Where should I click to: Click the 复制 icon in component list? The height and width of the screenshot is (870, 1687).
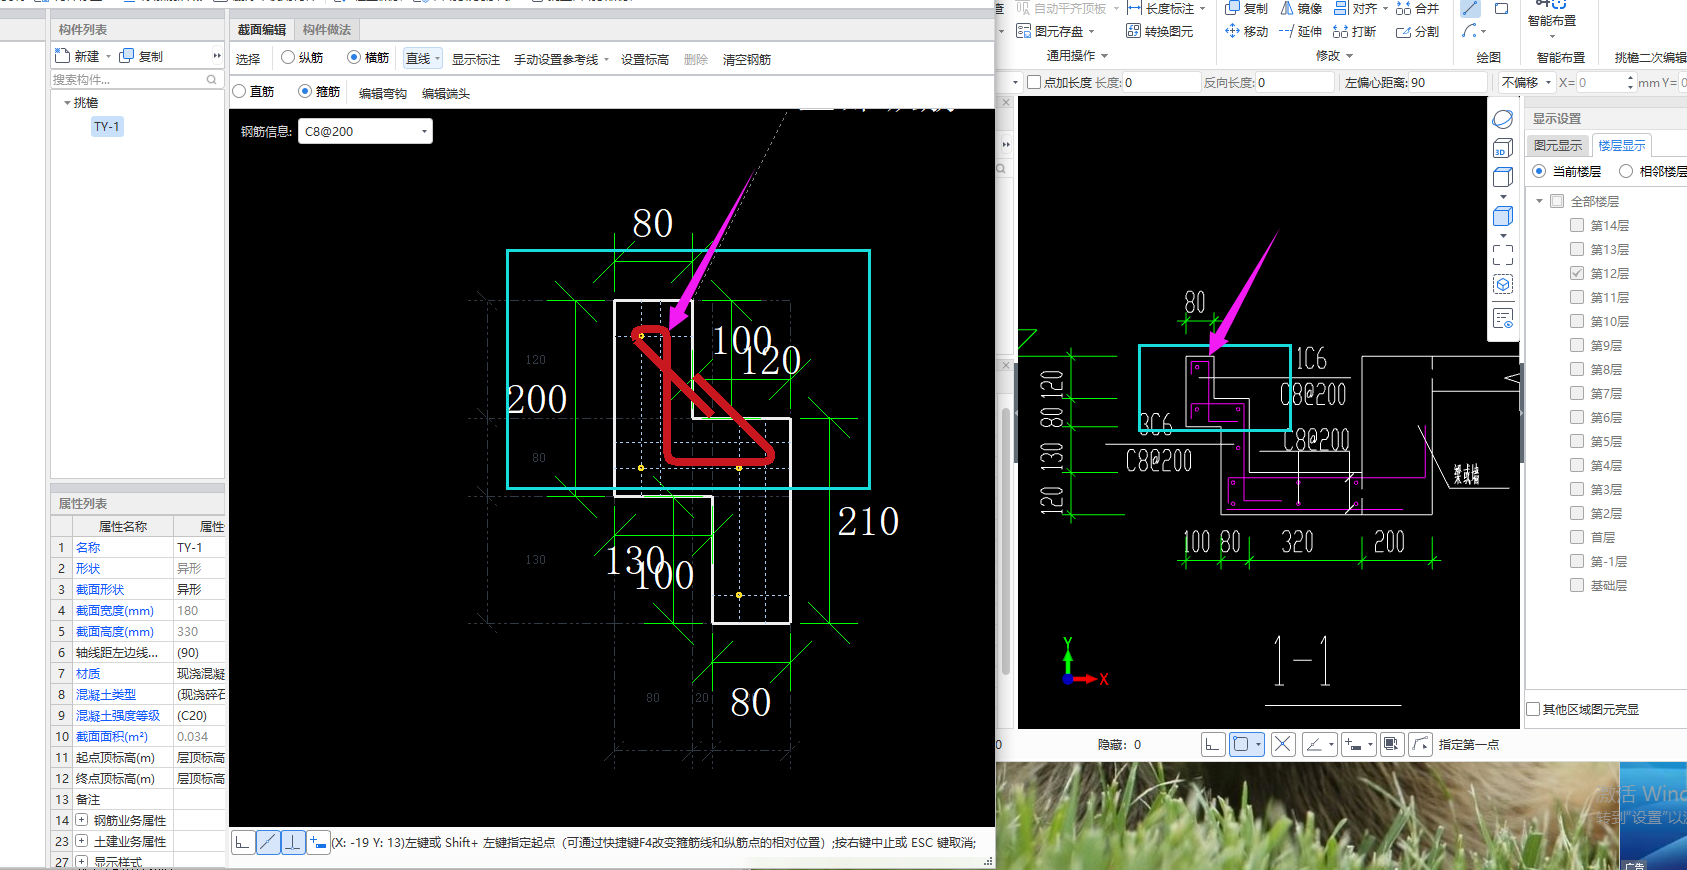[x=126, y=56]
